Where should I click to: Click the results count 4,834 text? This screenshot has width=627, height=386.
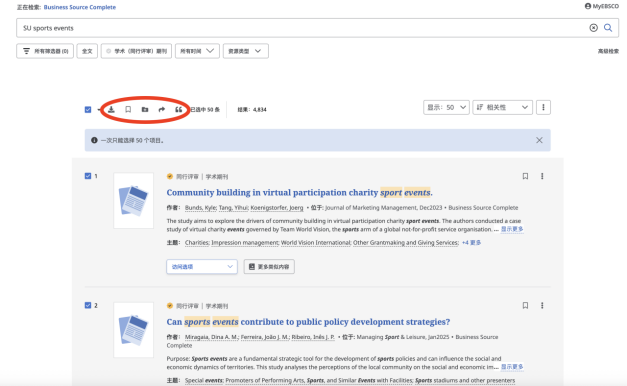tap(252, 109)
